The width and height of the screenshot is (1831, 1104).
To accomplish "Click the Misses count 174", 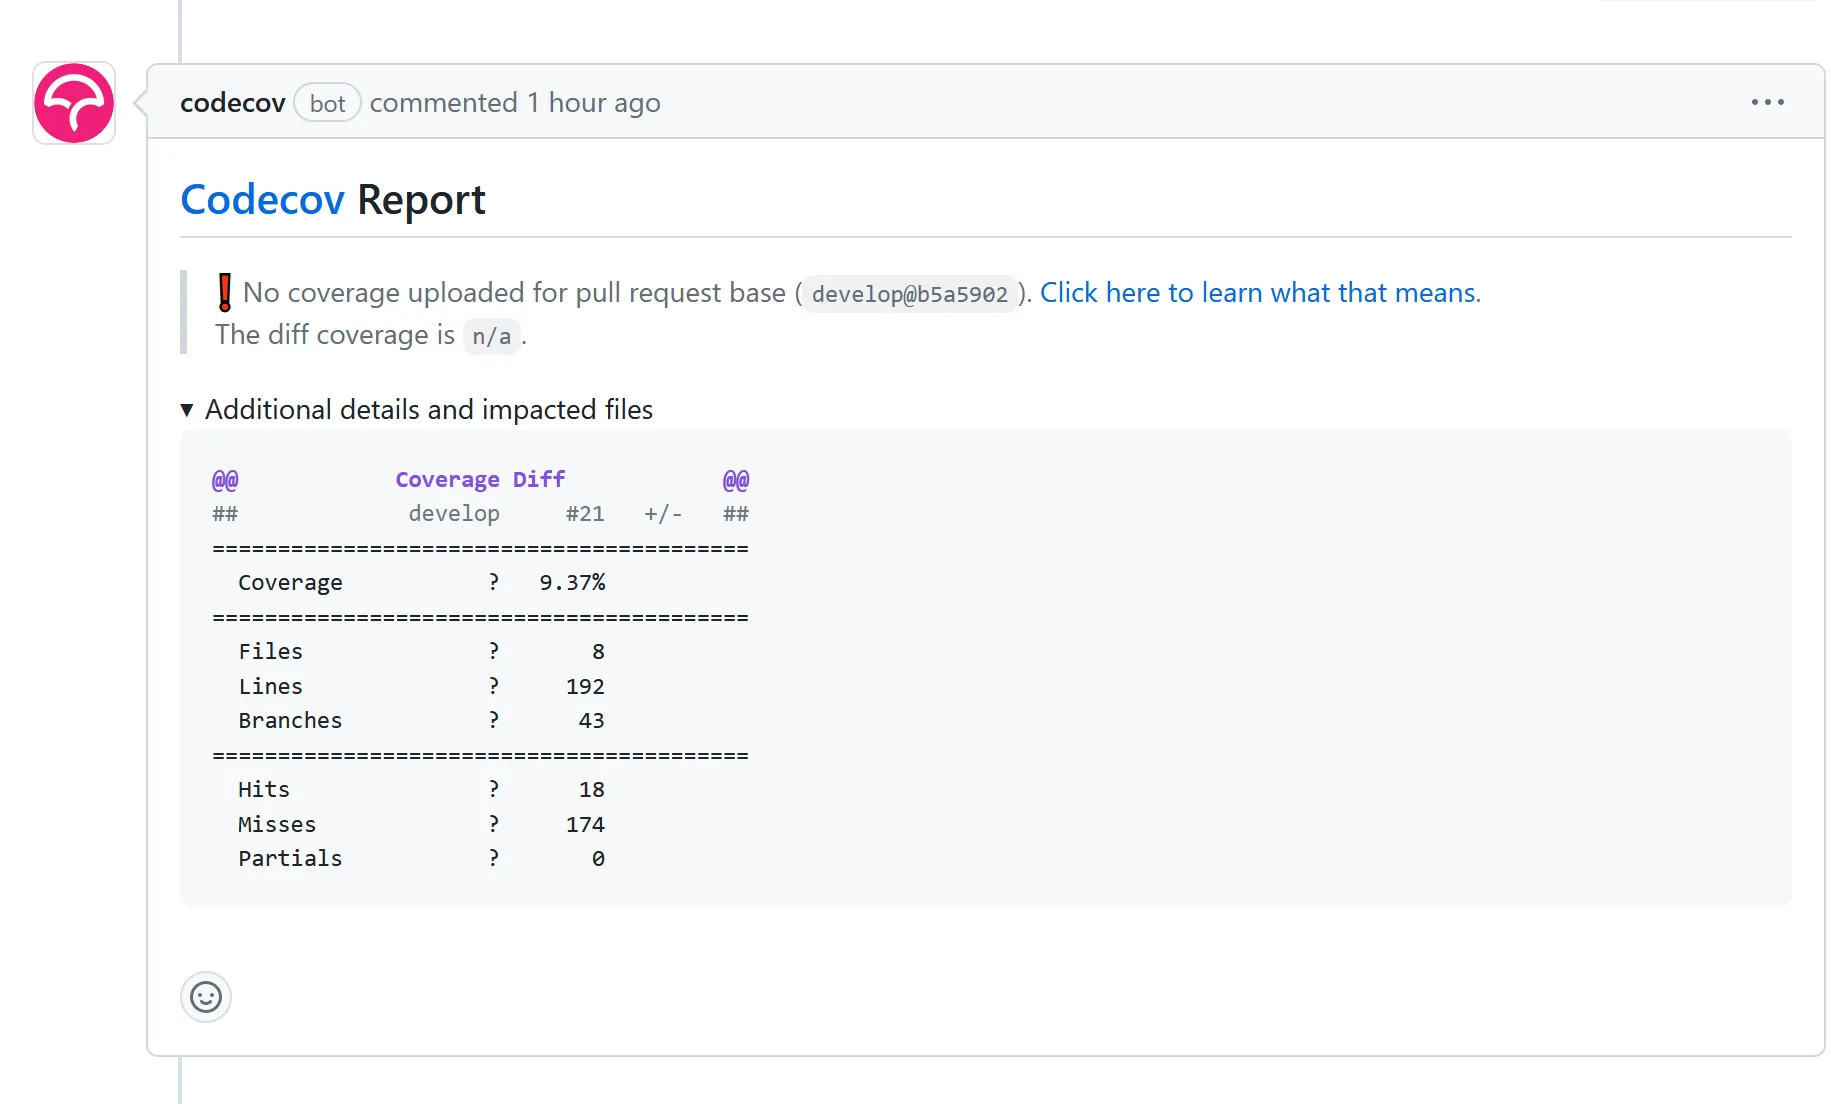I will [x=585, y=825].
